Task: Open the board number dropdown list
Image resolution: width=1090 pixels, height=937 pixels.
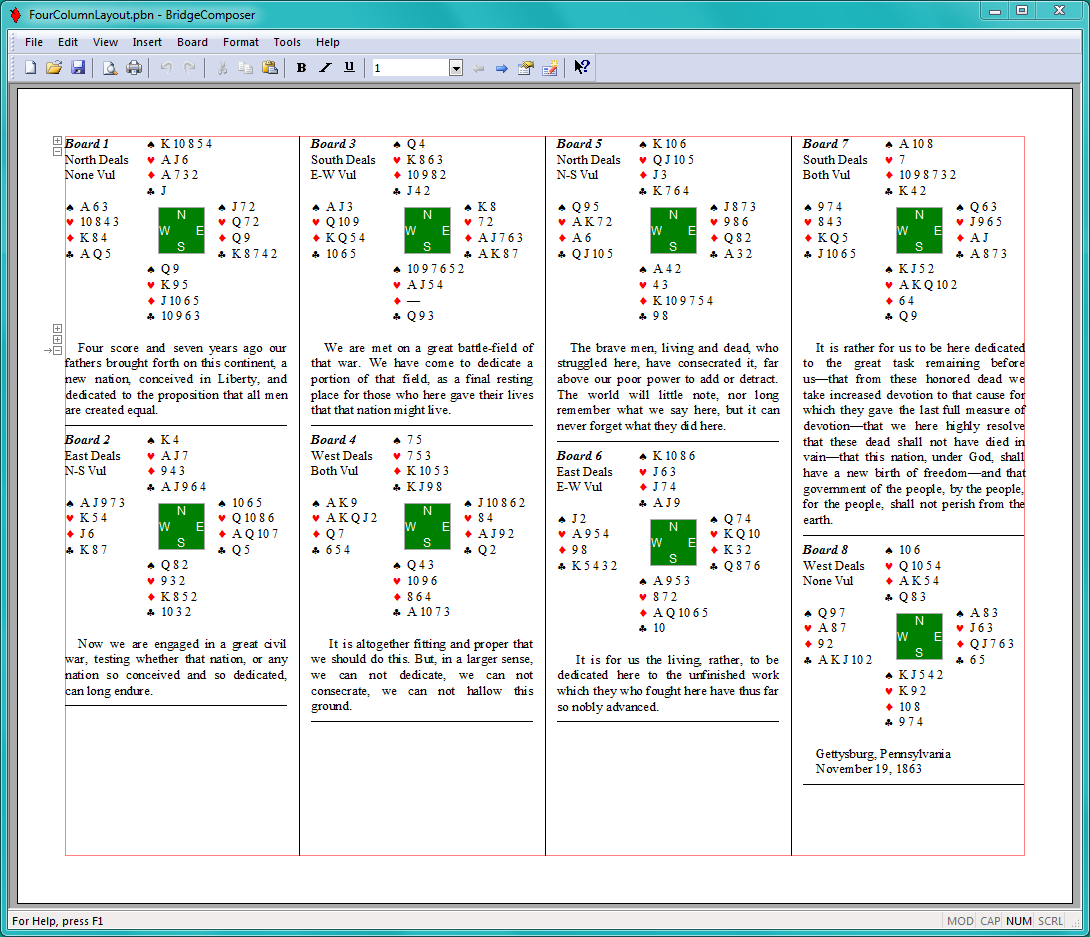Action: point(456,68)
